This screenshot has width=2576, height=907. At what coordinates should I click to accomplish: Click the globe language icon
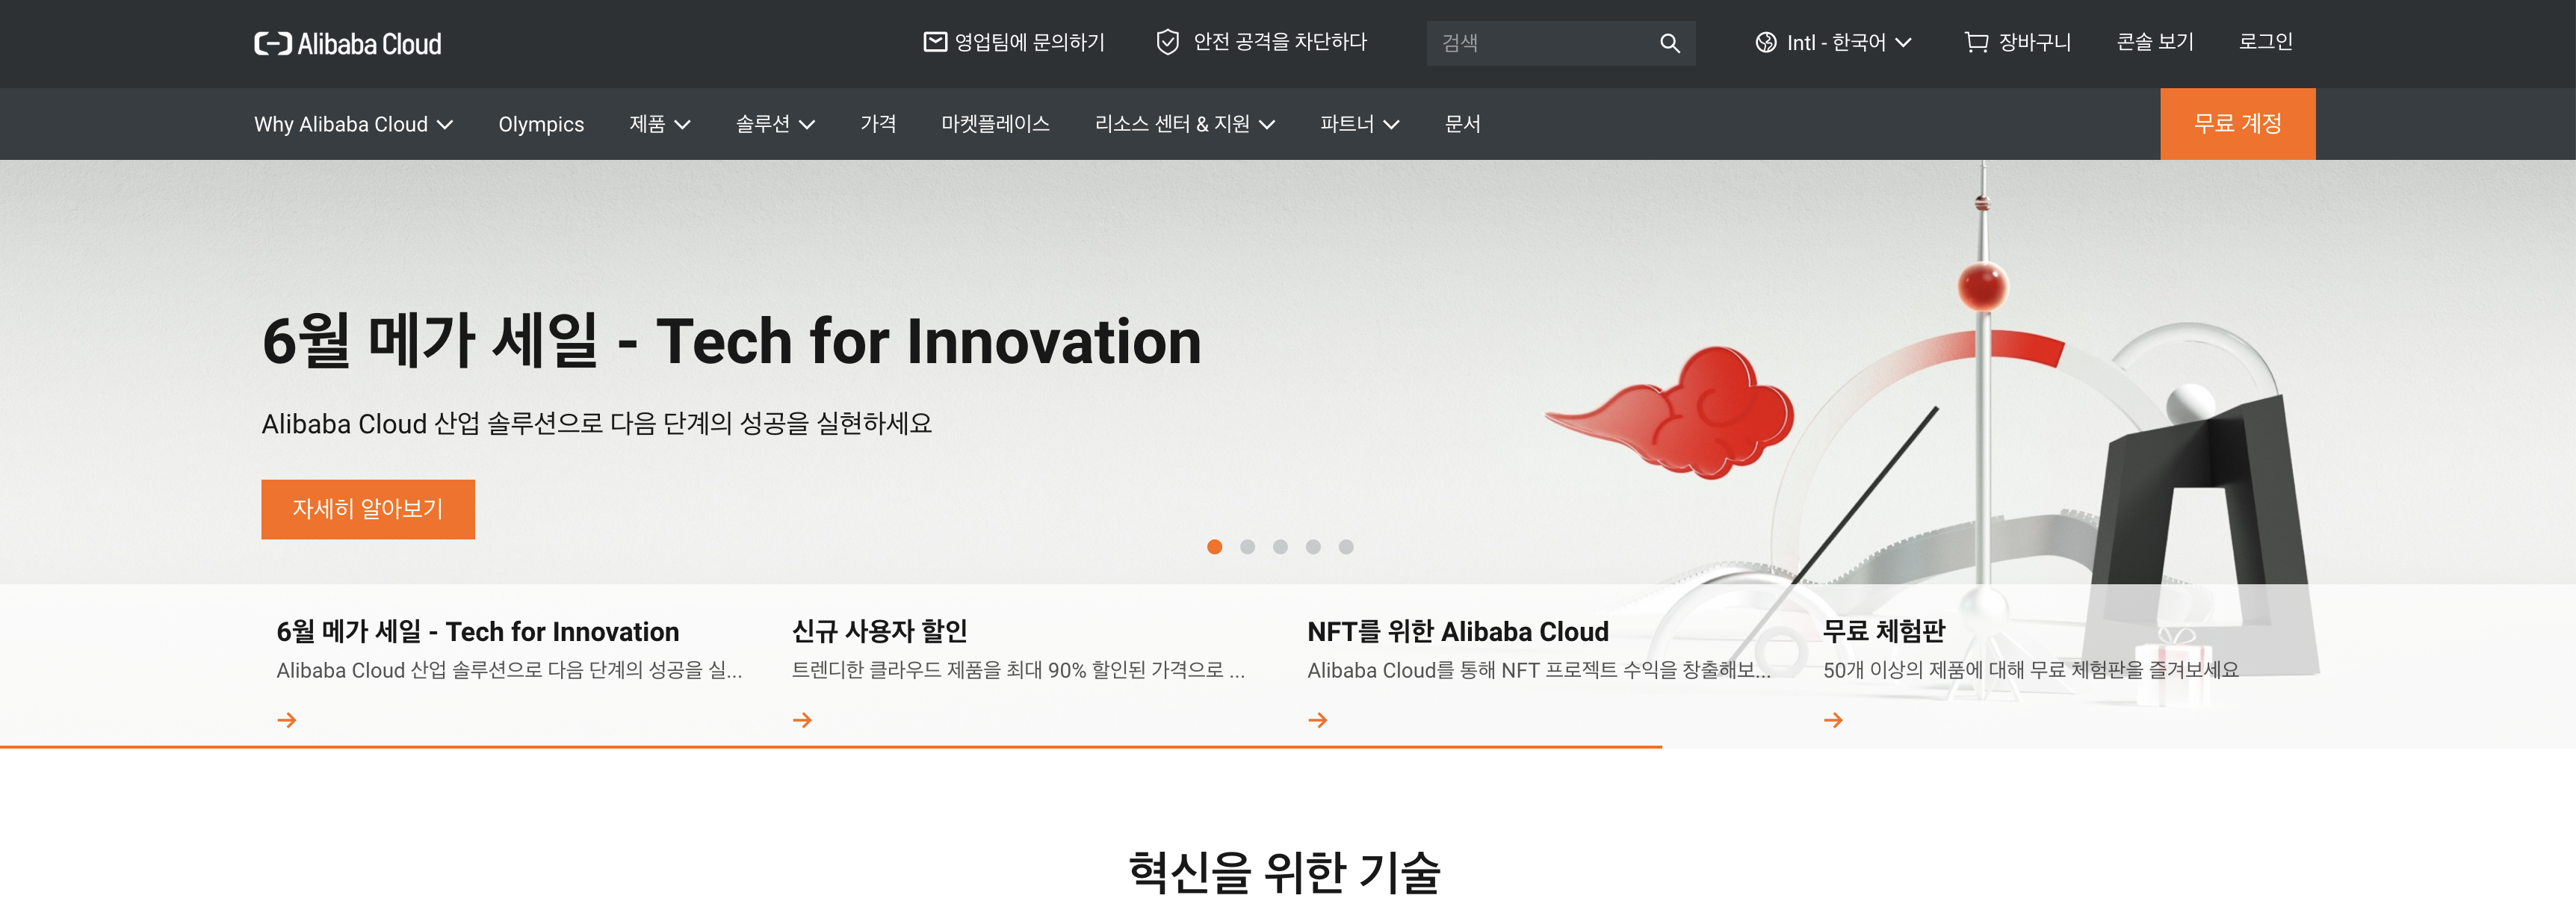tap(1766, 42)
